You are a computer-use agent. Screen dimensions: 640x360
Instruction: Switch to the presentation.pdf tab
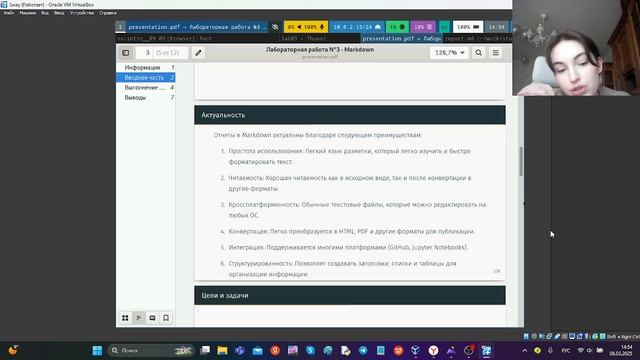(x=401, y=38)
